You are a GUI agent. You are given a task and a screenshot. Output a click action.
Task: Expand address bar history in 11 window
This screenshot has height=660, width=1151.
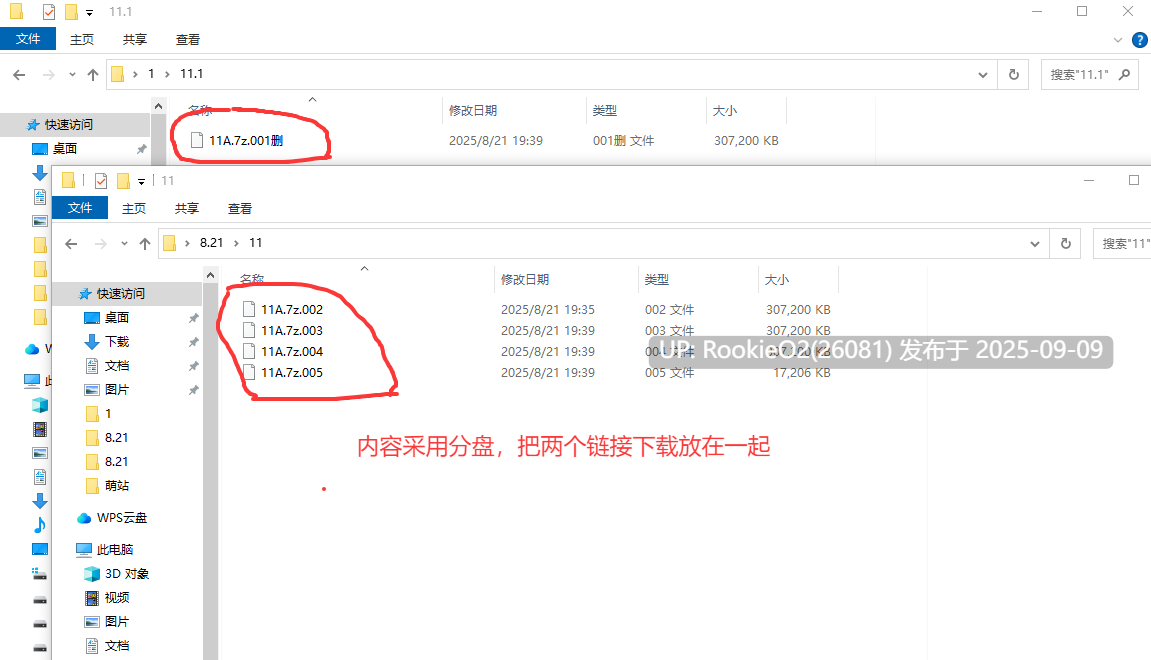(1034, 244)
